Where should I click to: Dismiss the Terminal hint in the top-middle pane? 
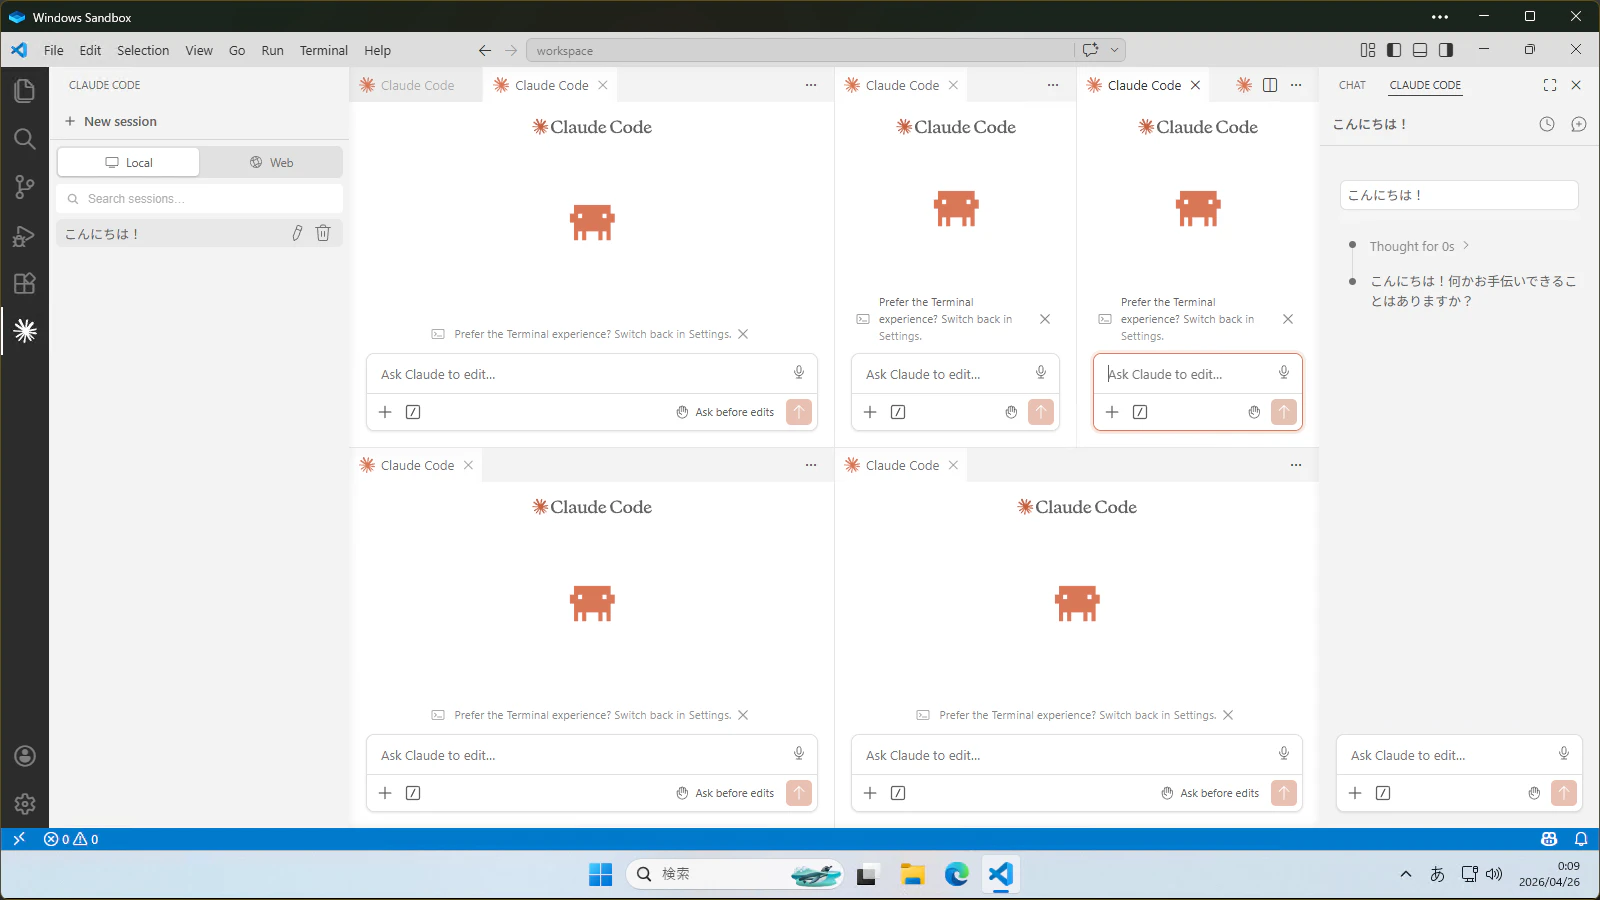[x=1045, y=319]
